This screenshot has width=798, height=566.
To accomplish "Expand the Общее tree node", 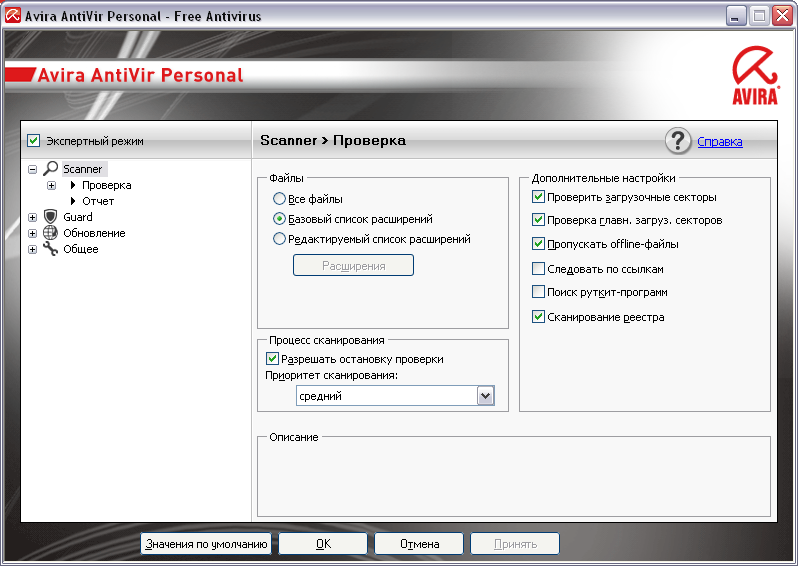I will coord(33,249).
